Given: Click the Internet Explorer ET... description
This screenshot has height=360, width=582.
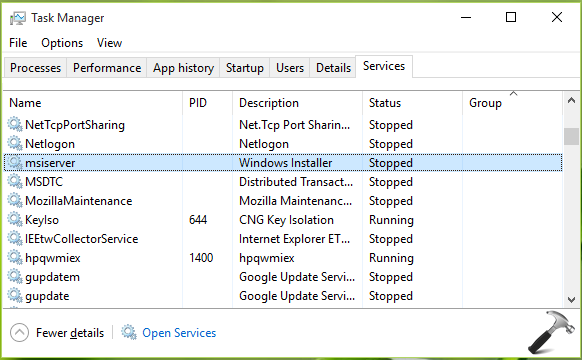Looking at the screenshot, I should coord(294,239).
